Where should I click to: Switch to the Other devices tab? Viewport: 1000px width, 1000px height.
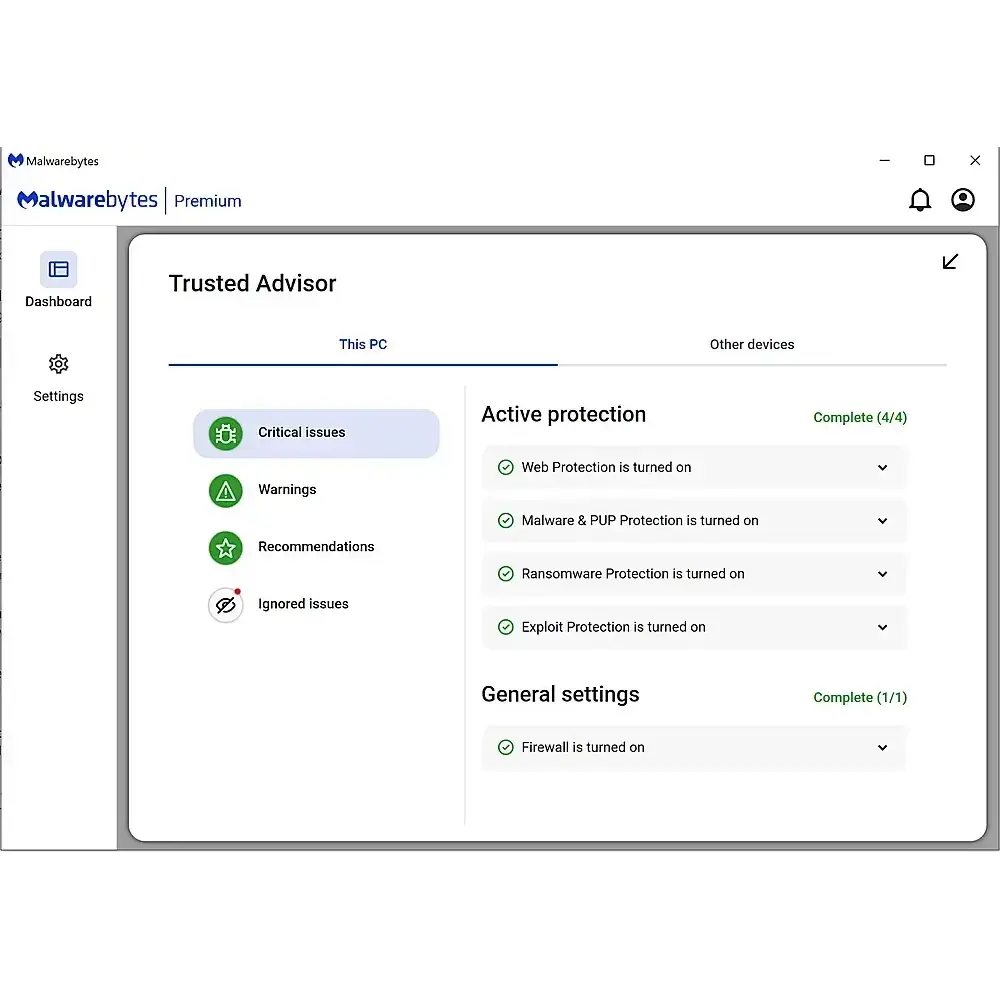[752, 344]
